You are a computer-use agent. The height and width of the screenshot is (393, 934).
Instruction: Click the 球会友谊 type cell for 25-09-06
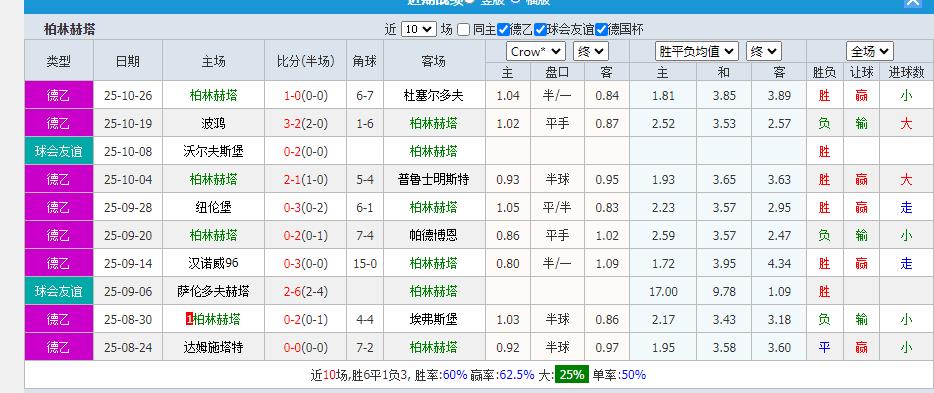click(x=58, y=291)
